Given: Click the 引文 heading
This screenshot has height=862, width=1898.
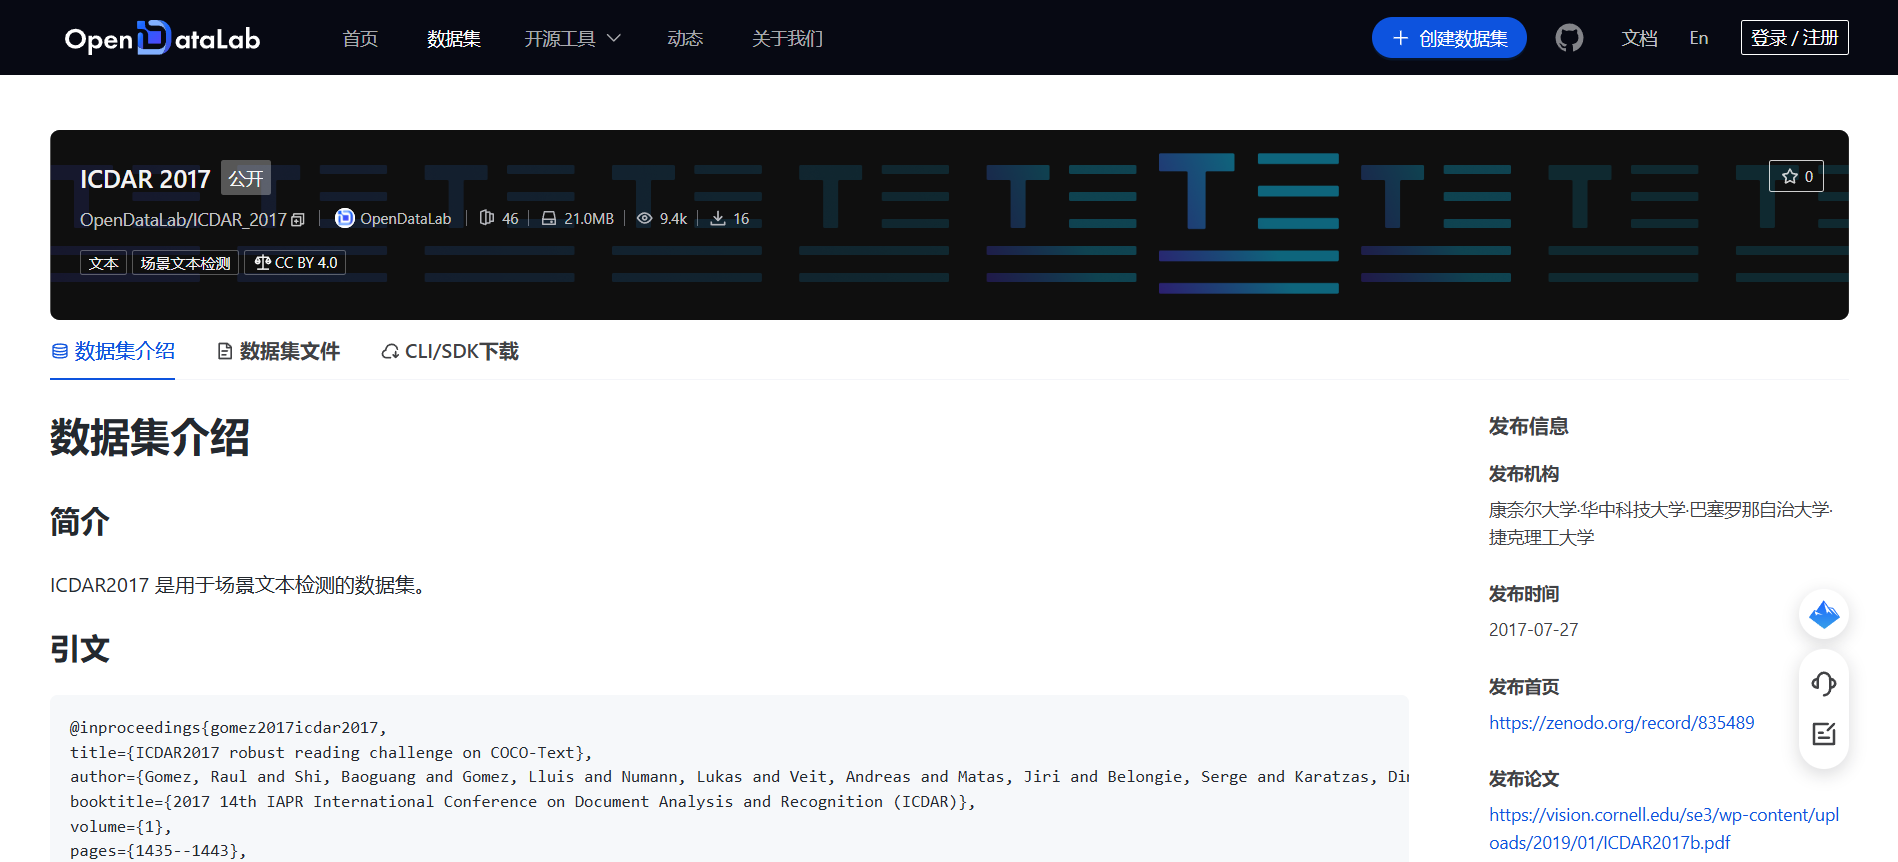Looking at the screenshot, I should click(80, 649).
